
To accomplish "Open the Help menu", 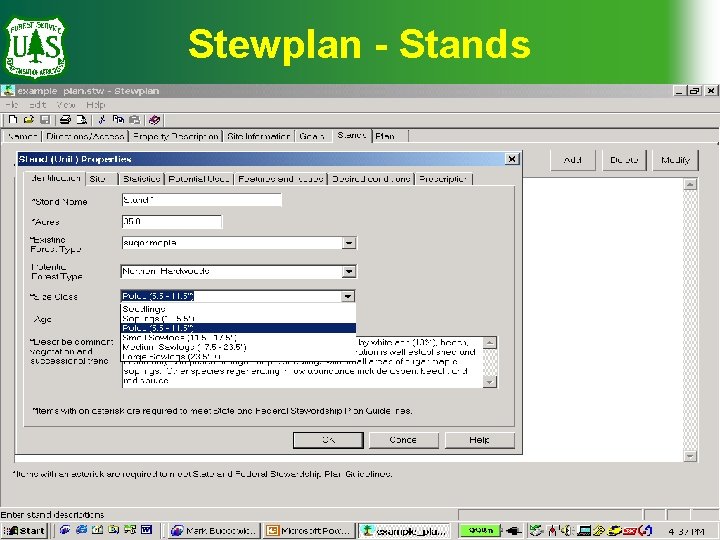I will coord(96,105).
